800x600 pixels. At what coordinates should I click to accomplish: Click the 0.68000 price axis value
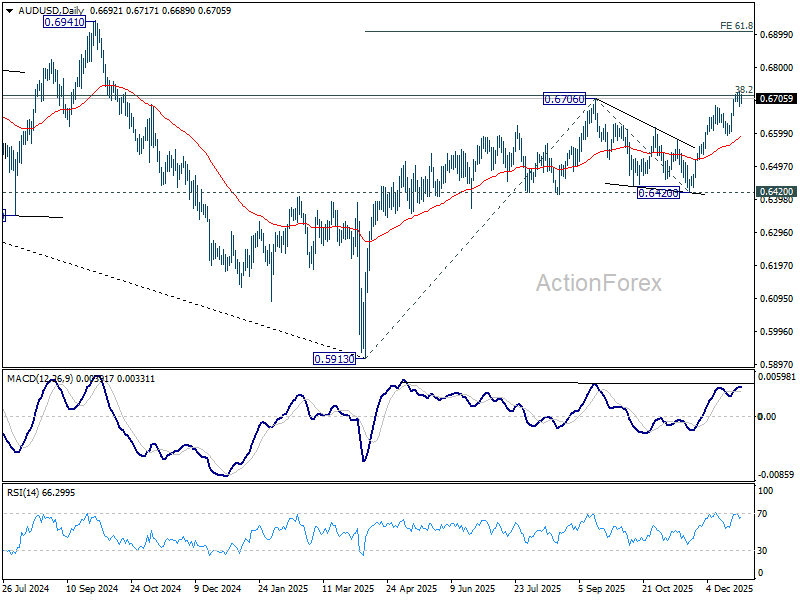pyautogui.click(x=777, y=68)
